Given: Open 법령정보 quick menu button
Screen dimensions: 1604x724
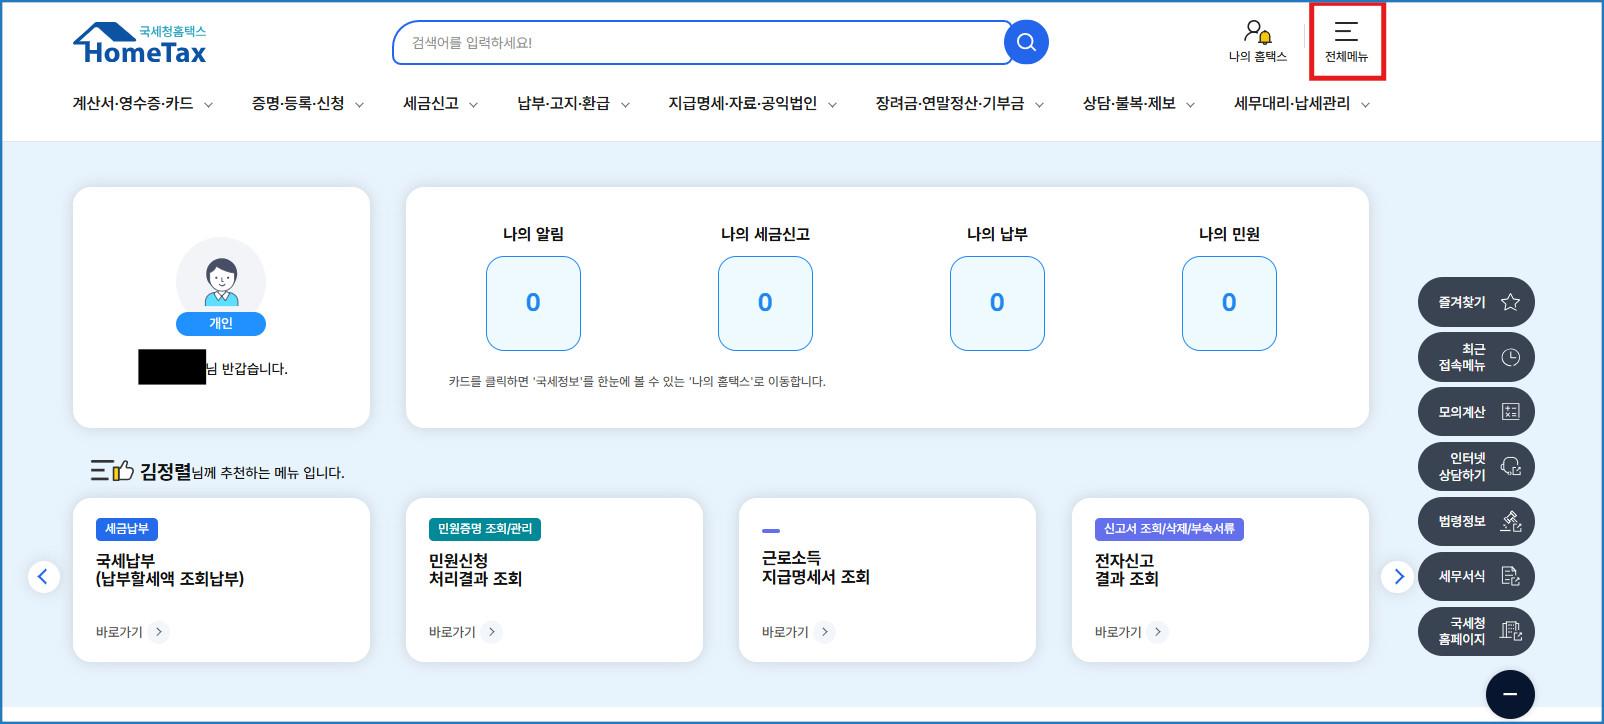Looking at the screenshot, I should coord(1476,521).
